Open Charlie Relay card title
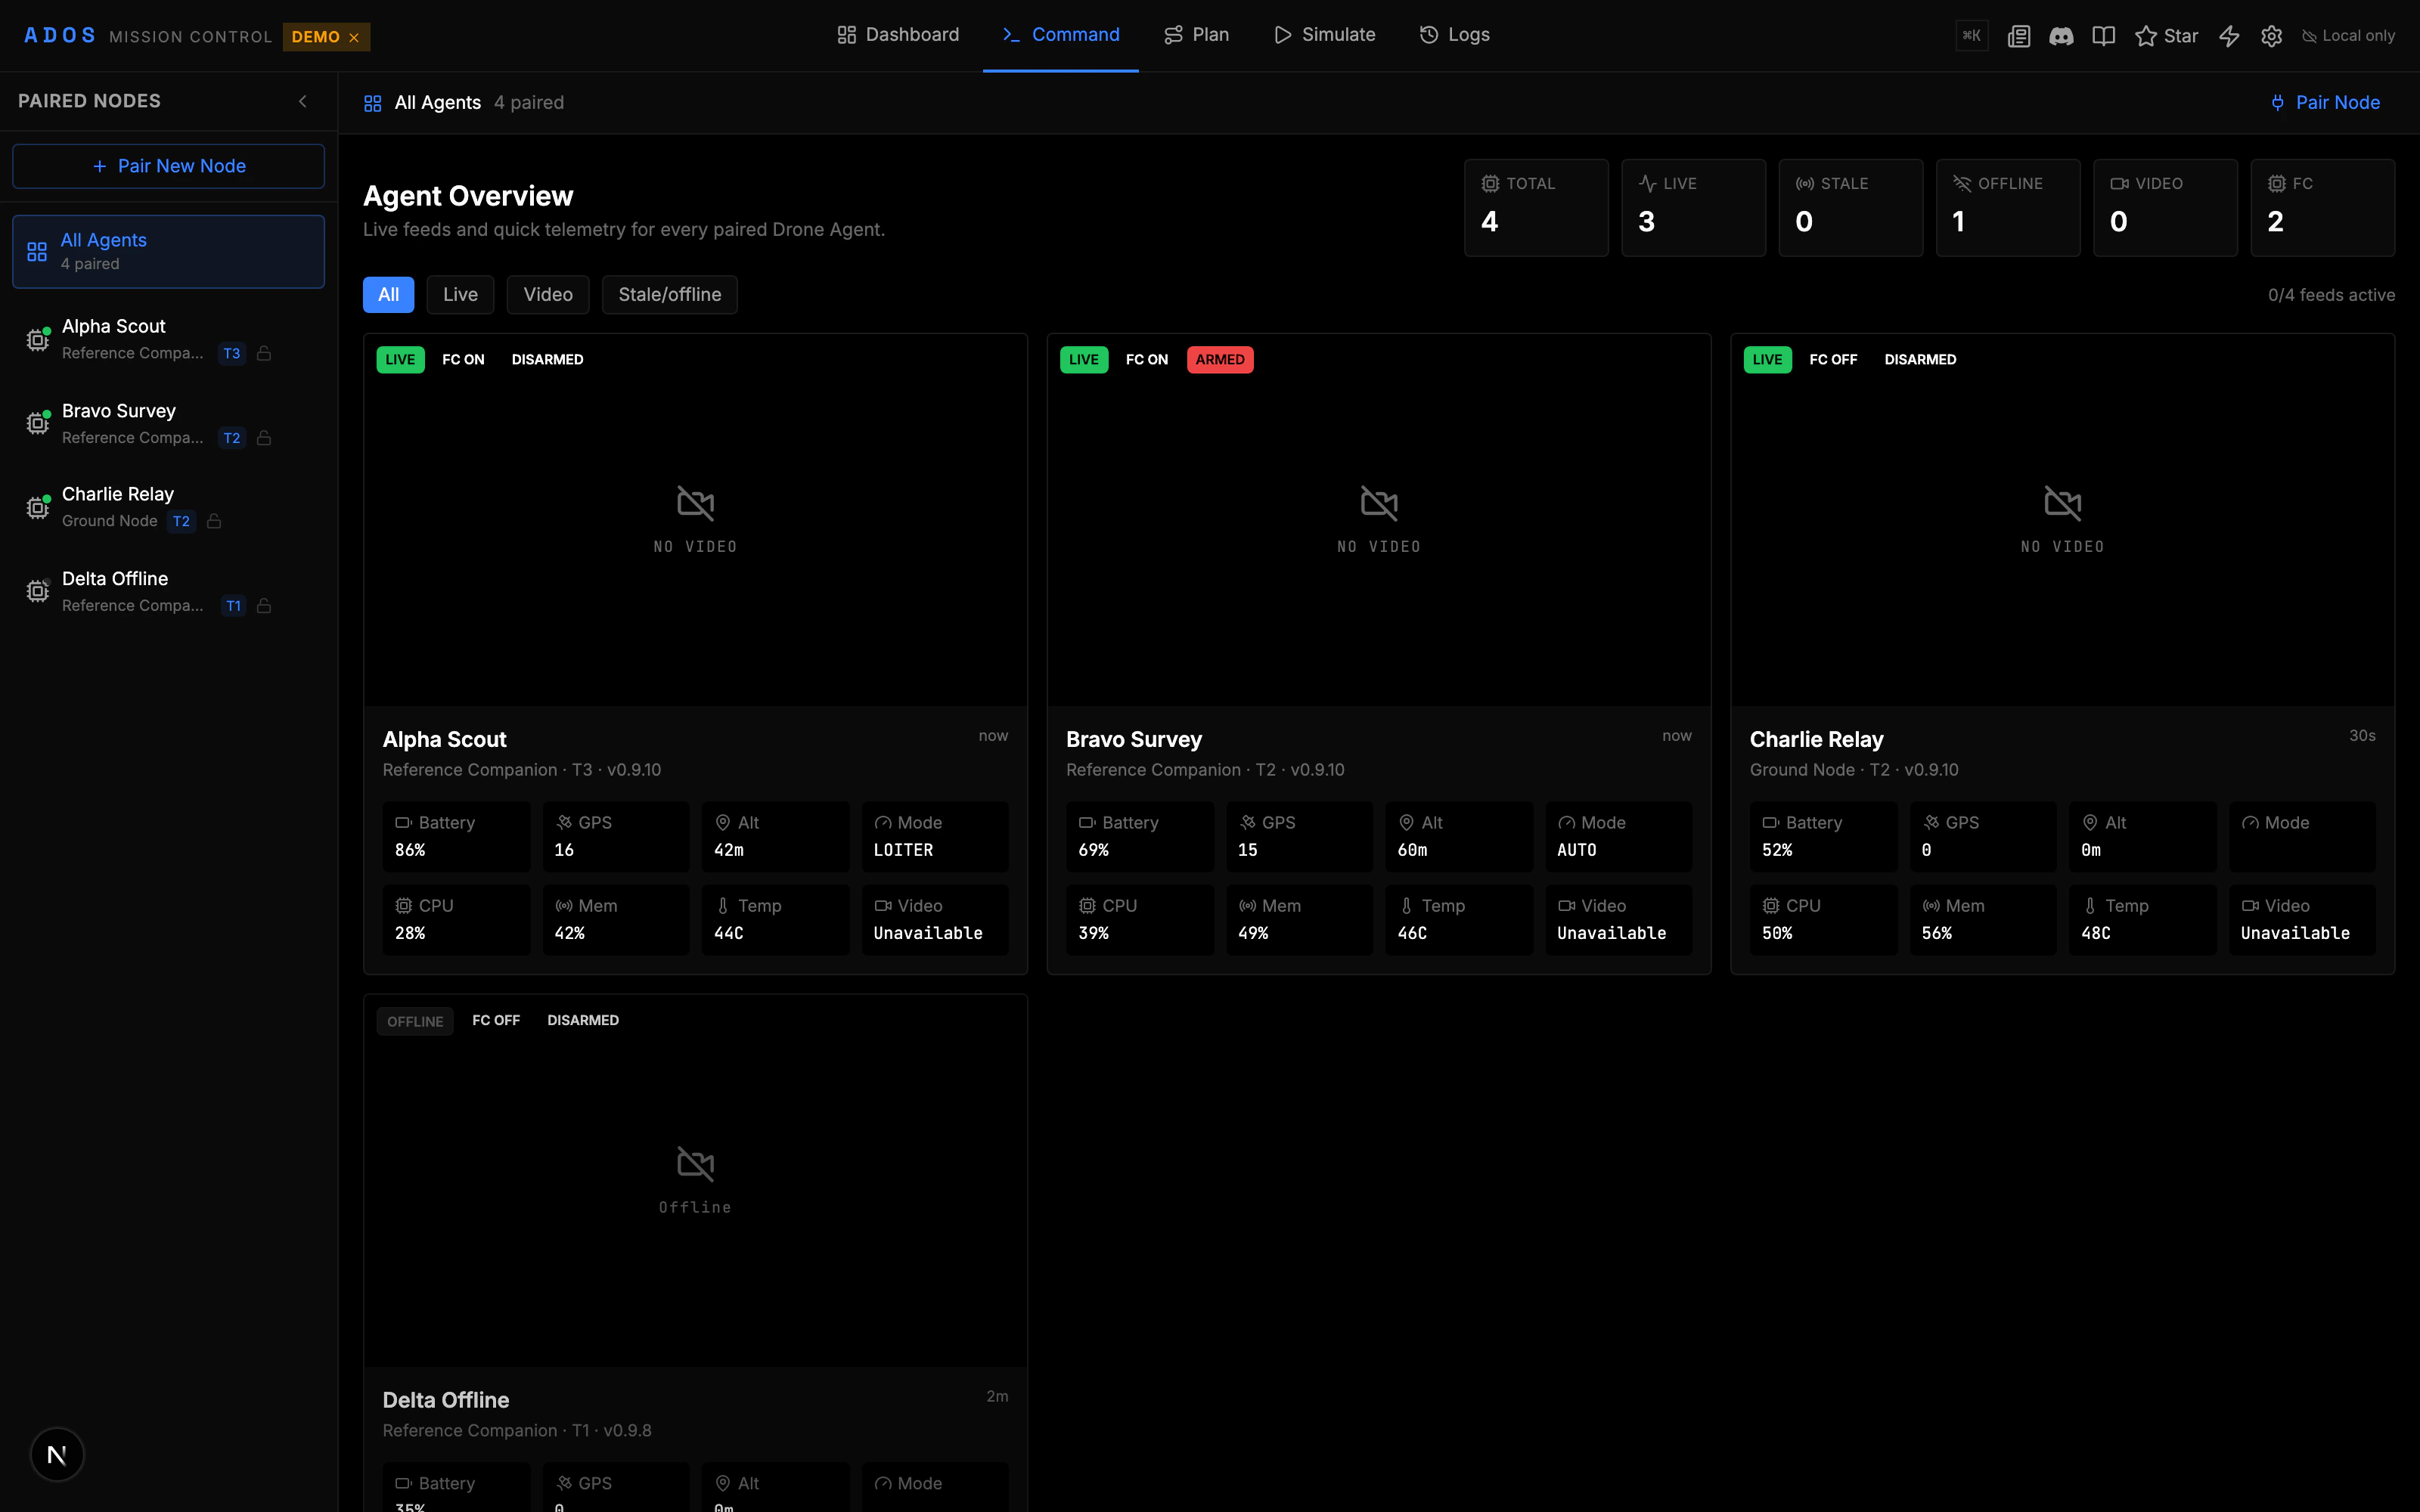Viewport: 2420px width, 1512px height. pos(1816,740)
